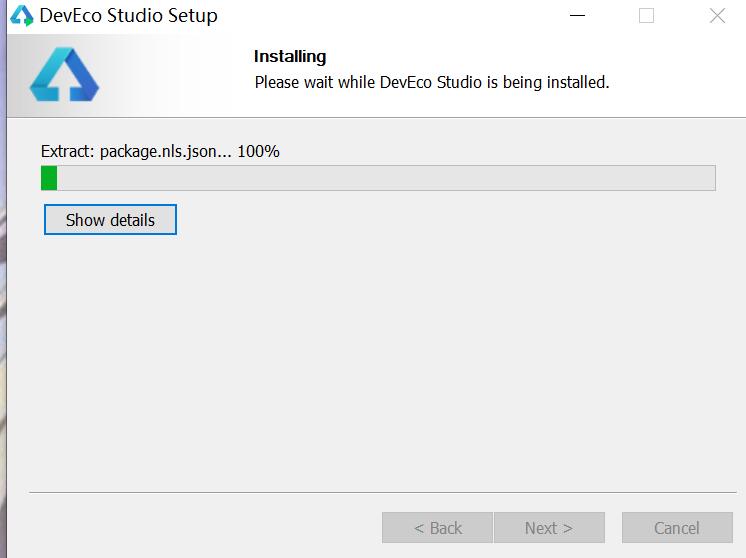Screen dimensions: 746x558
Task: Click the 100% extraction percentage label
Action: click(258, 152)
